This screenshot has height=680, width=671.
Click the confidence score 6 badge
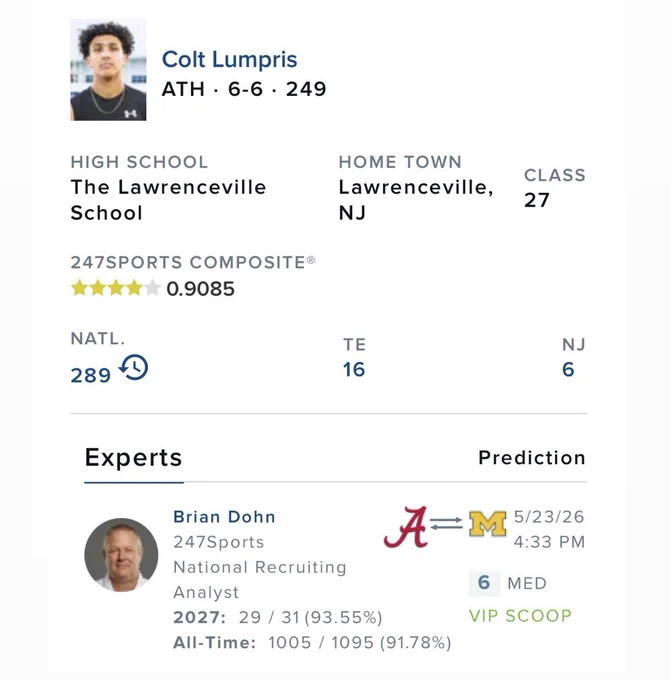484,583
